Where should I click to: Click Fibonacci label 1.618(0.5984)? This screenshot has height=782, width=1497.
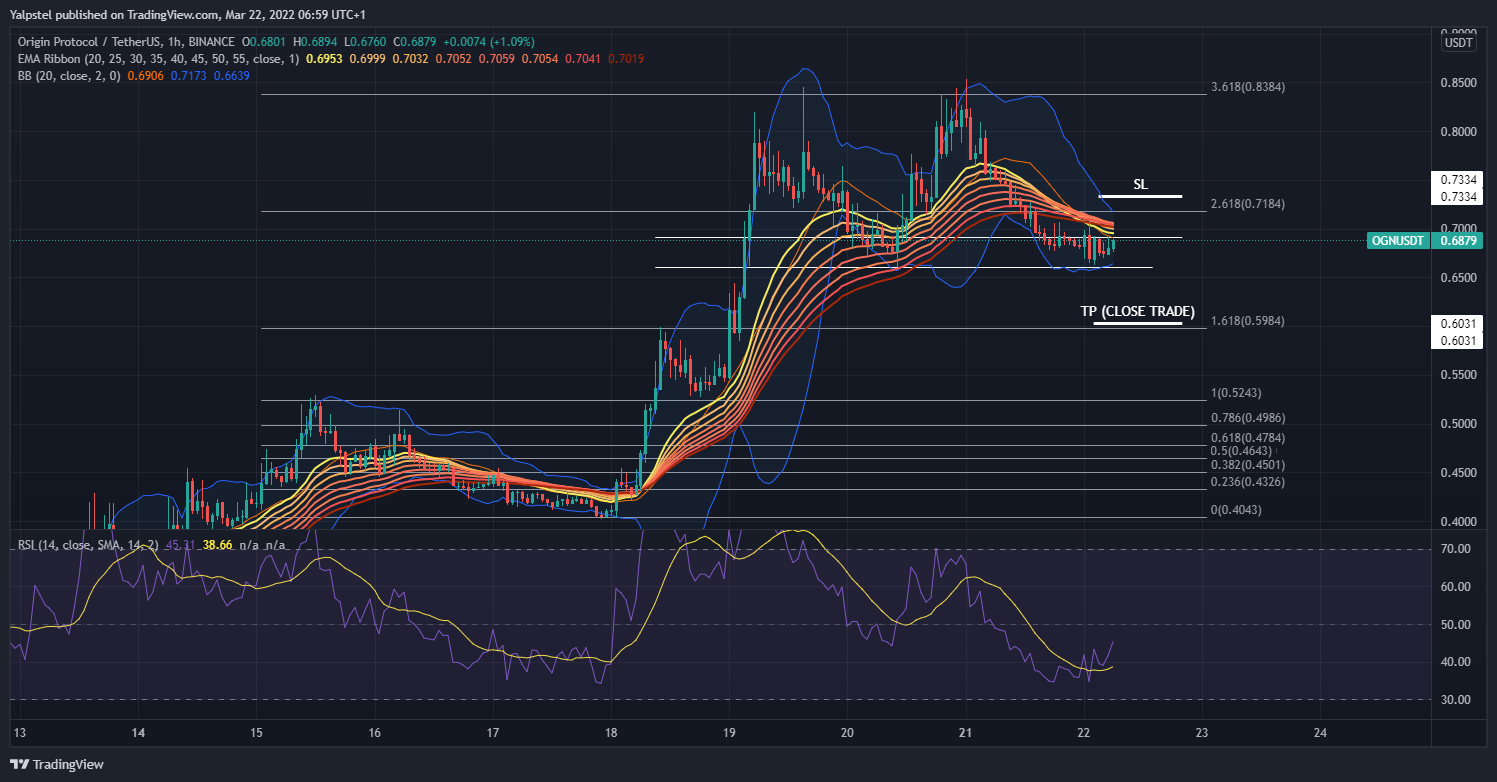pos(1247,321)
